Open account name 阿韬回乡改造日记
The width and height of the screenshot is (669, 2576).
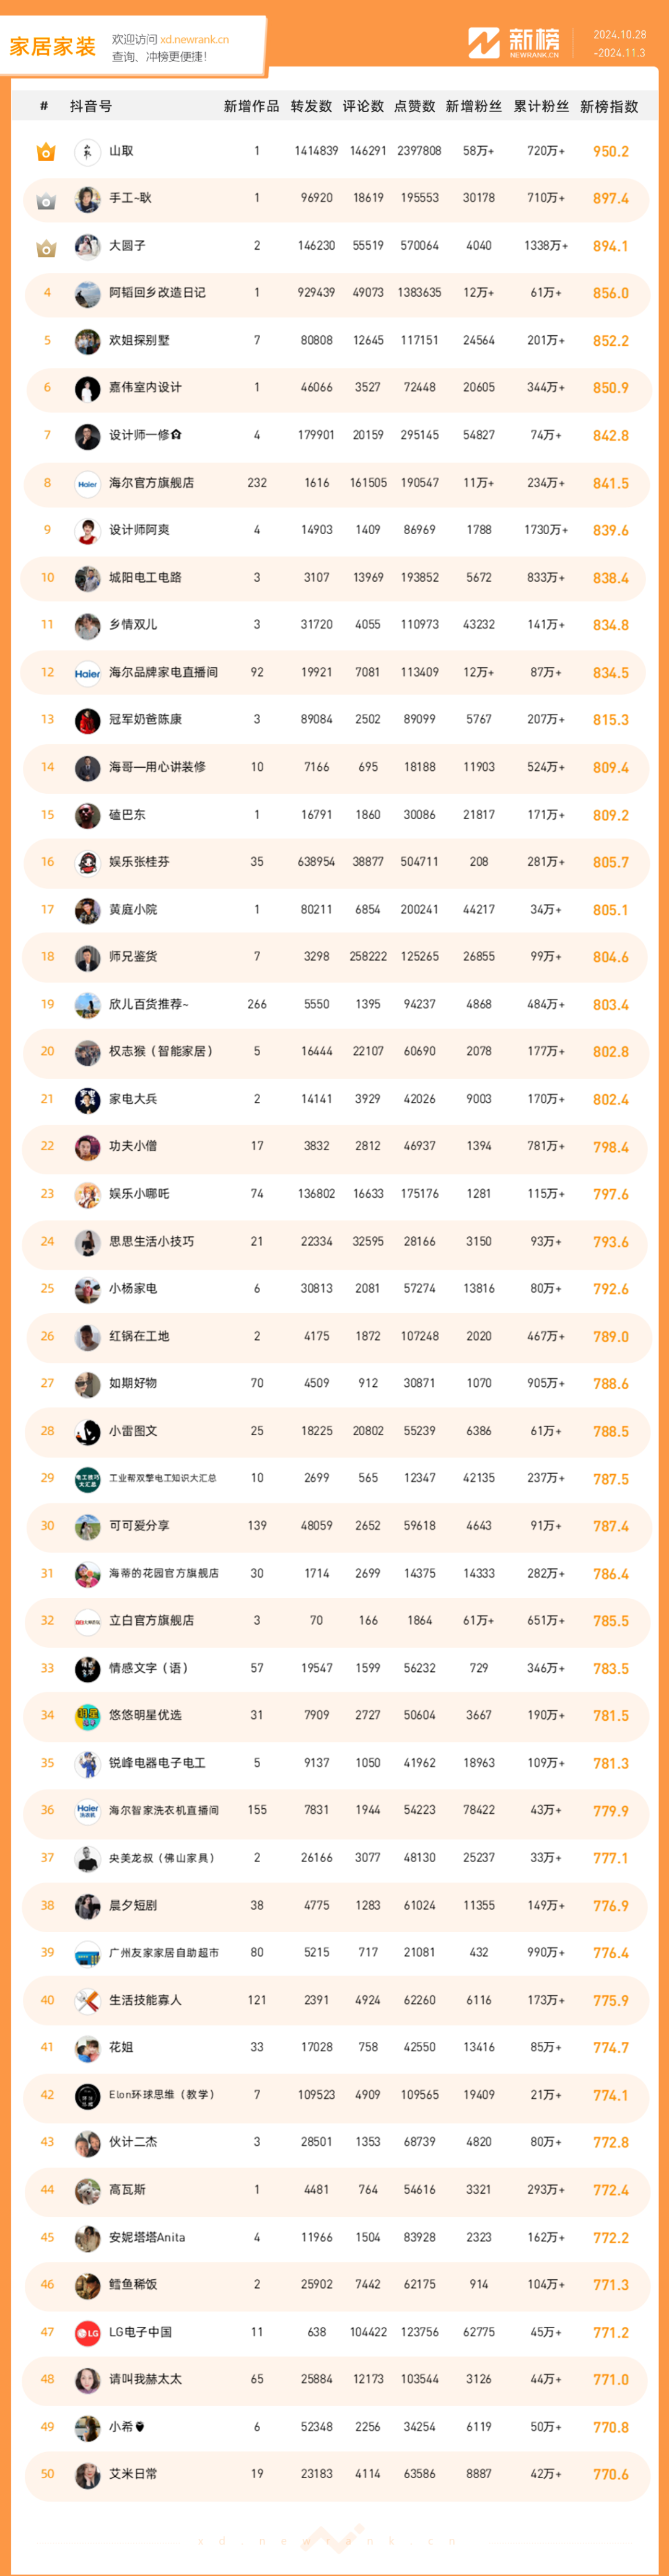(157, 293)
